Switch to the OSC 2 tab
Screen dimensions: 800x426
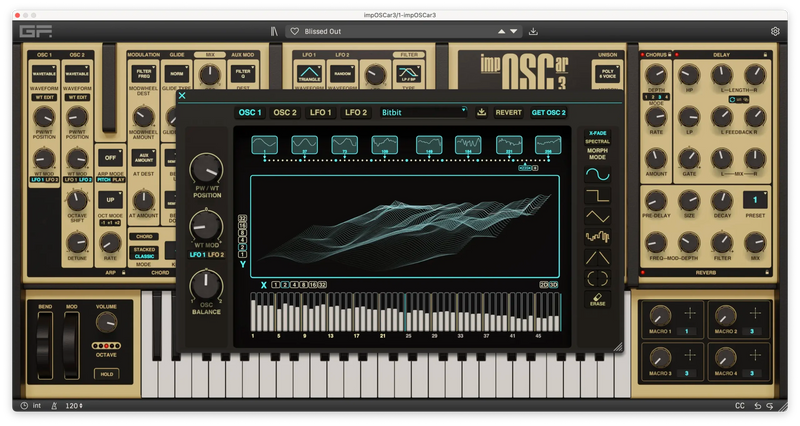point(286,112)
